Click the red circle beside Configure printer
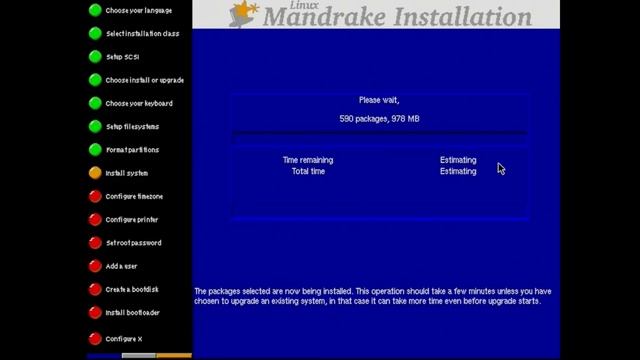The height and width of the screenshot is (360, 640). tap(95, 220)
